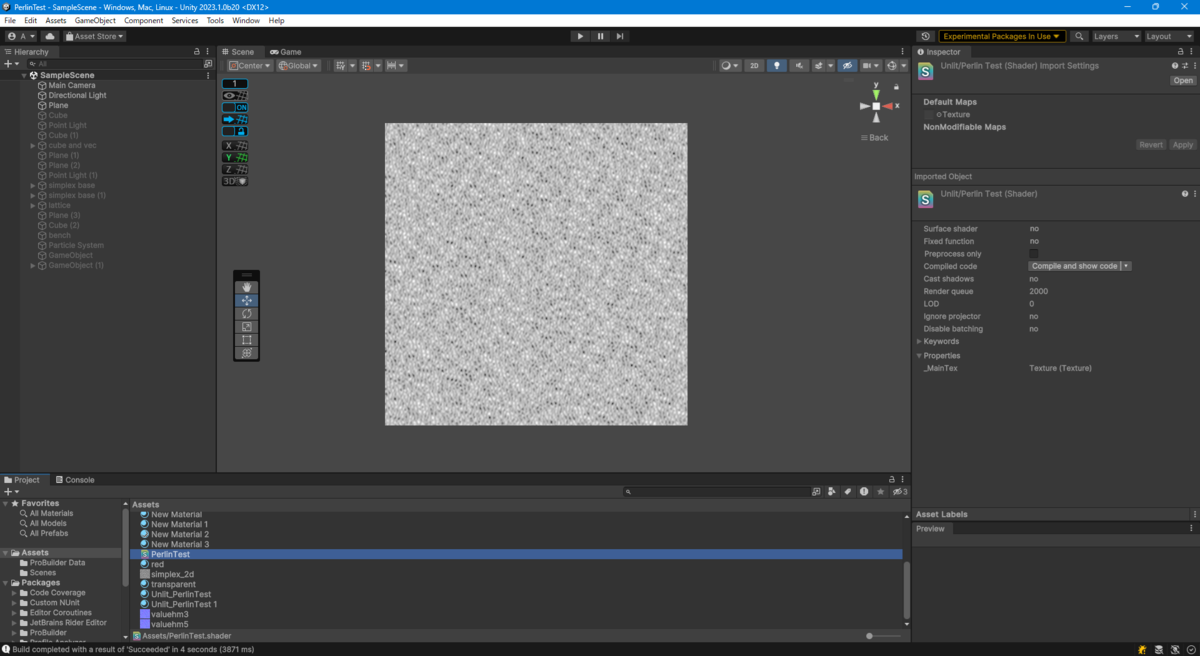Toggle scene lighting with the bulb icon
The height and width of the screenshot is (656, 1200).
[777, 65]
